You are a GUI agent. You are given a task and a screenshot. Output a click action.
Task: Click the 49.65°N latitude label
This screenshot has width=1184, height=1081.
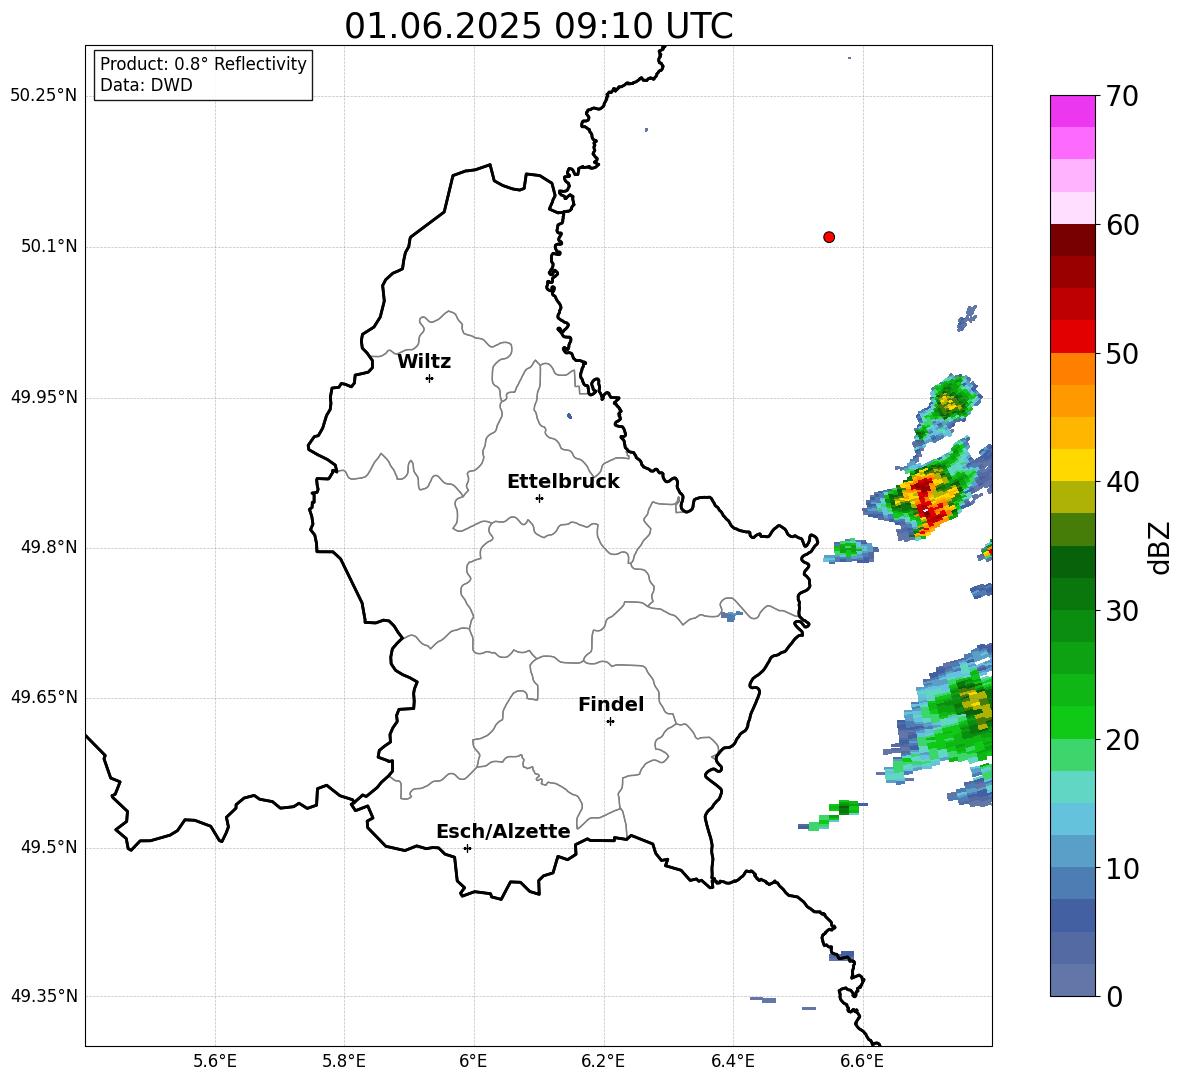(x=44, y=697)
